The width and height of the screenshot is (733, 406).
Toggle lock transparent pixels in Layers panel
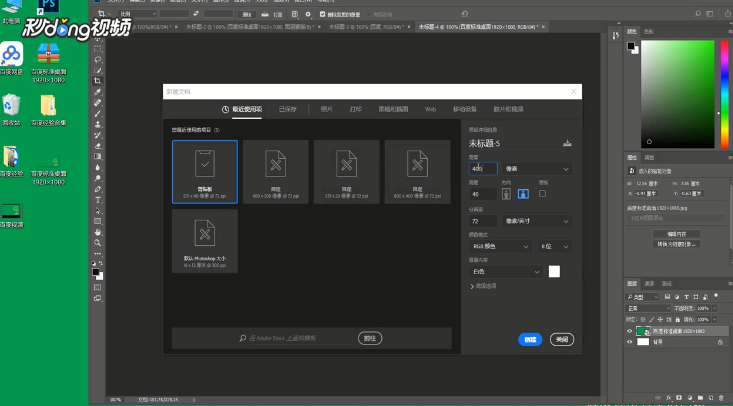click(x=643, y=319)
